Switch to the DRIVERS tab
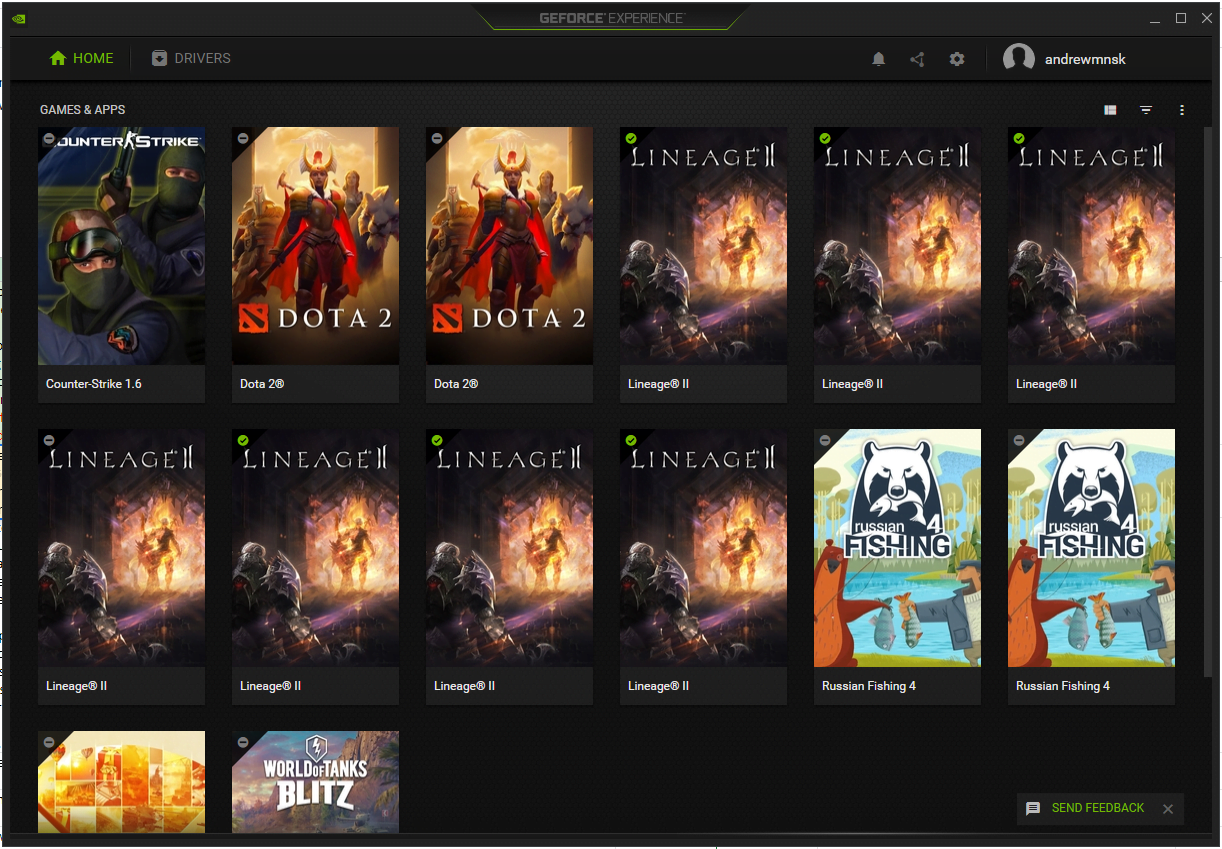Image resolution: width=1222 pixels, height=849 pixels. pos(191,58)
